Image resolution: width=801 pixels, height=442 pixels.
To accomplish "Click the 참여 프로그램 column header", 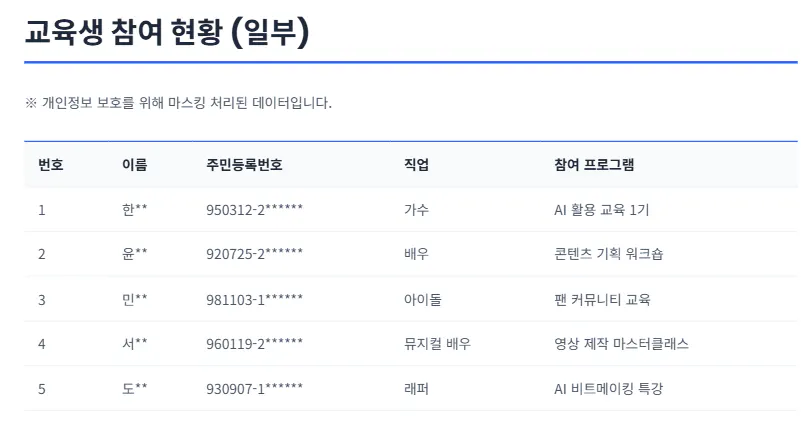I will pos(594,165).
